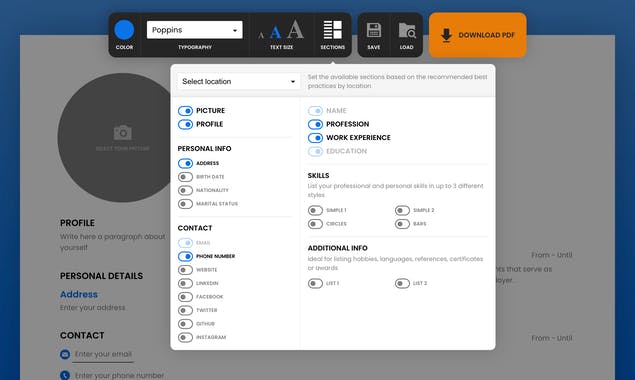Screen dimensions: 635x380
Task: Click the Education toggle switch
Action: point(315,151)
